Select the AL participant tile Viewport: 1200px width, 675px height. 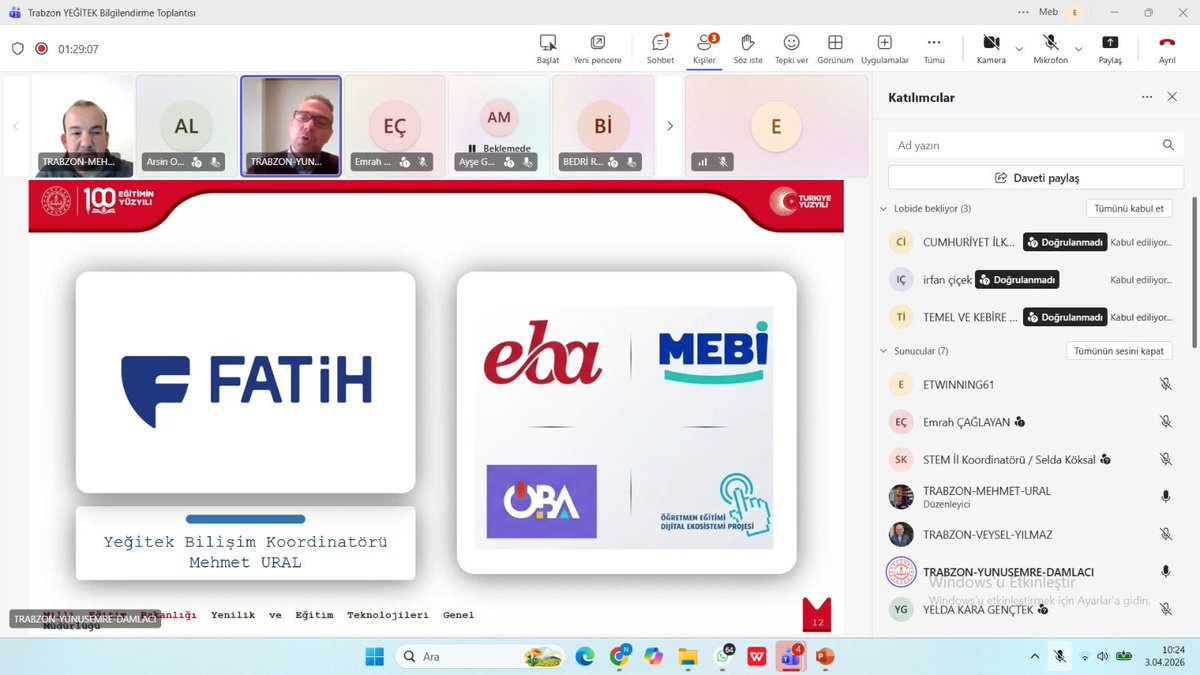[x=186, y=126]
